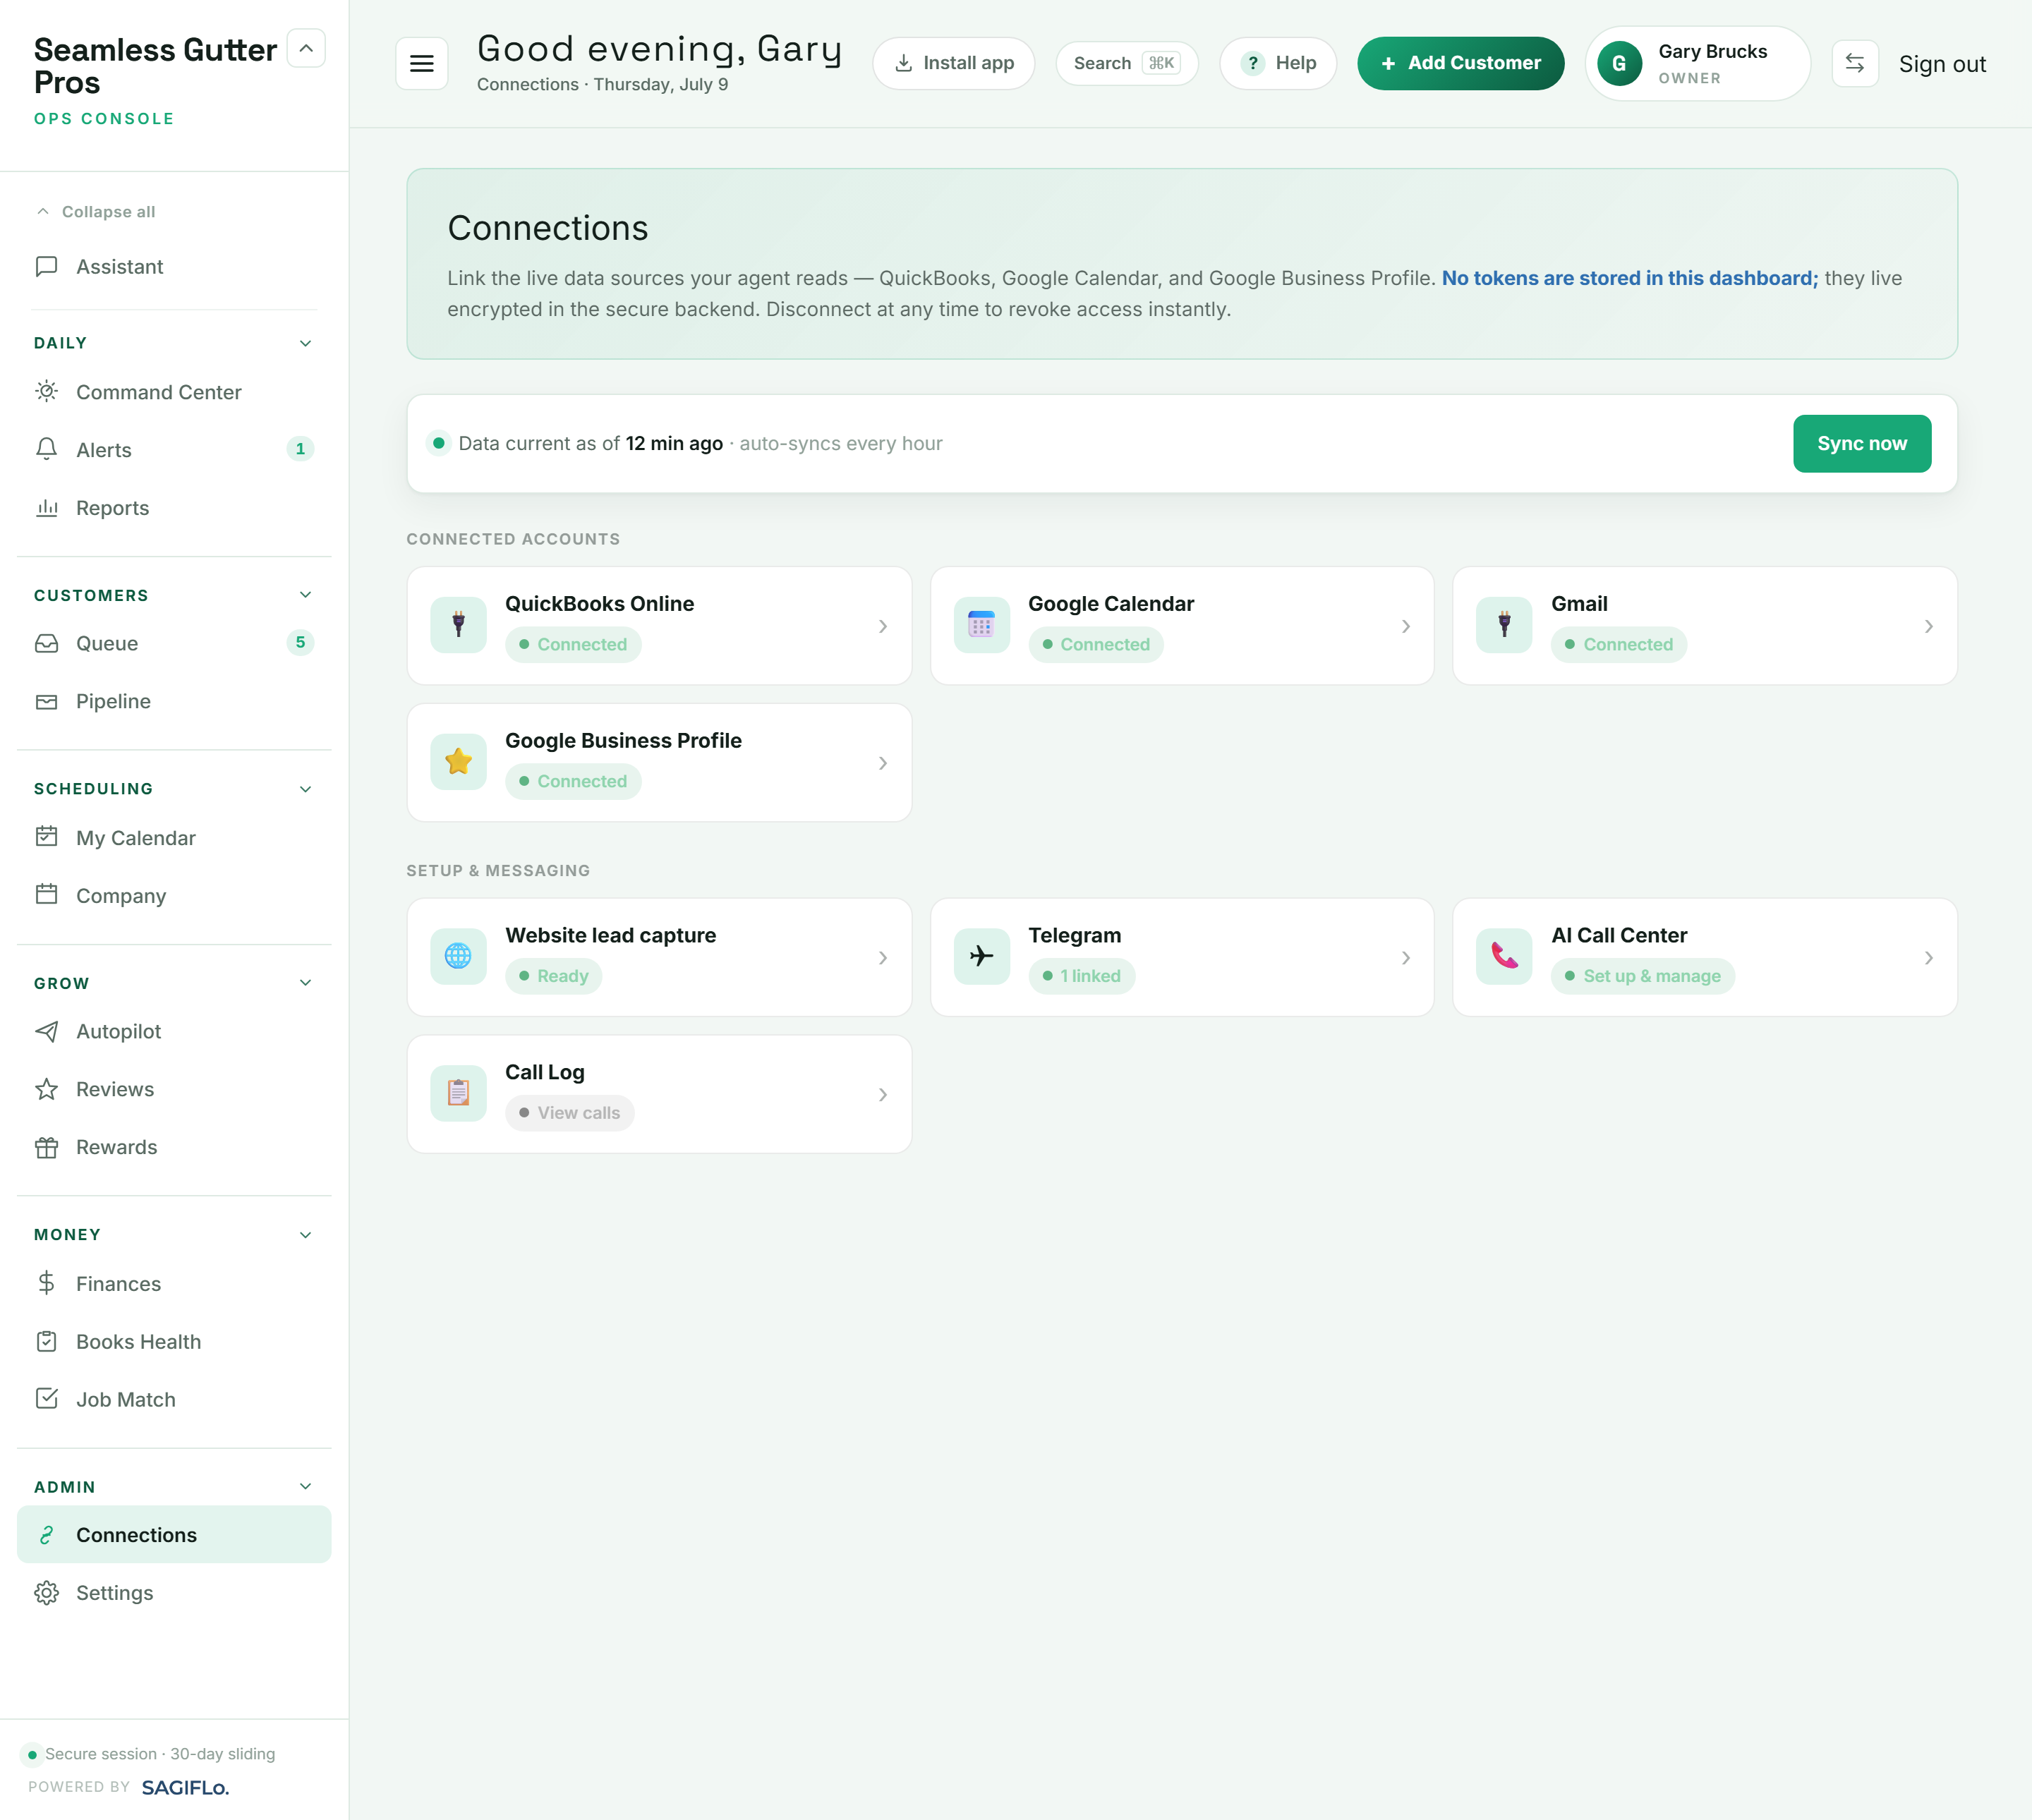Open Call Log card chevron
Viewport: 2032px width, 1820px height.
(x=882, y=1095)
